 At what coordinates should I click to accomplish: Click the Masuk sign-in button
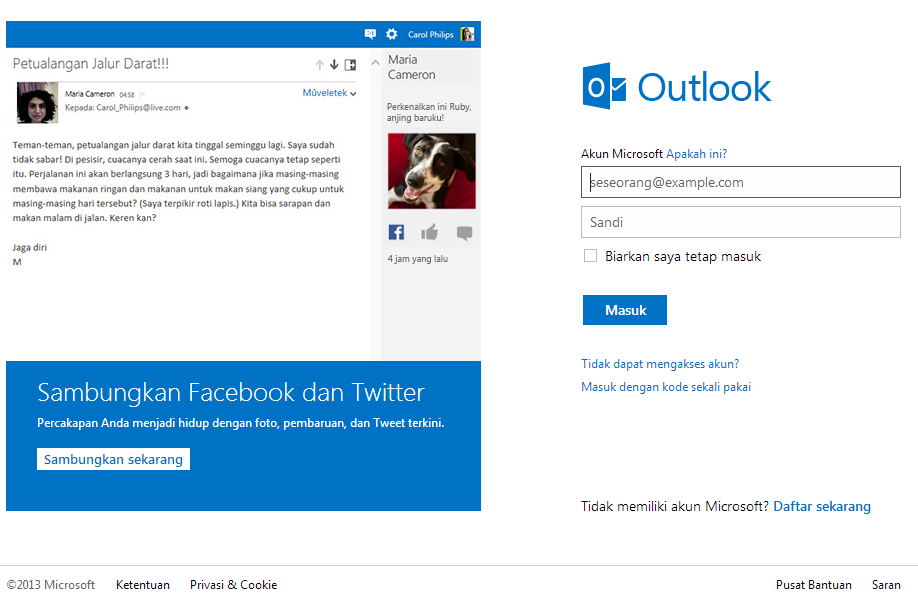[625, 310]
